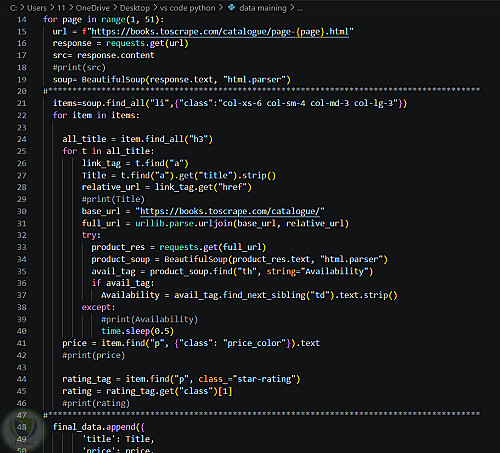Click line number 32 beside the try statement
The image size is (500, 453).
pos(22,235)
